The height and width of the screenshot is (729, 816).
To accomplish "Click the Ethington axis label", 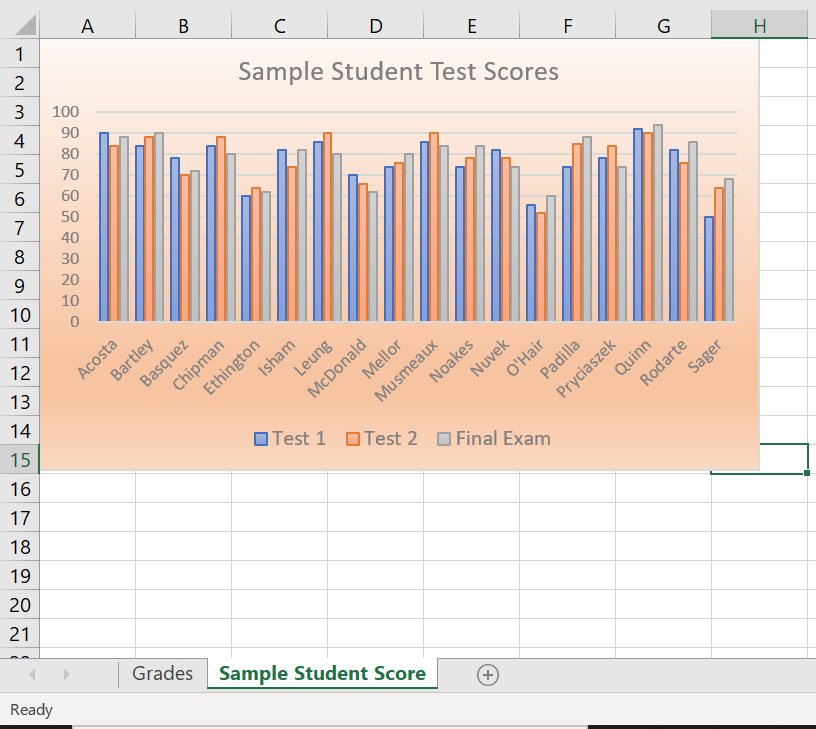I will click(x=231, y=367).
